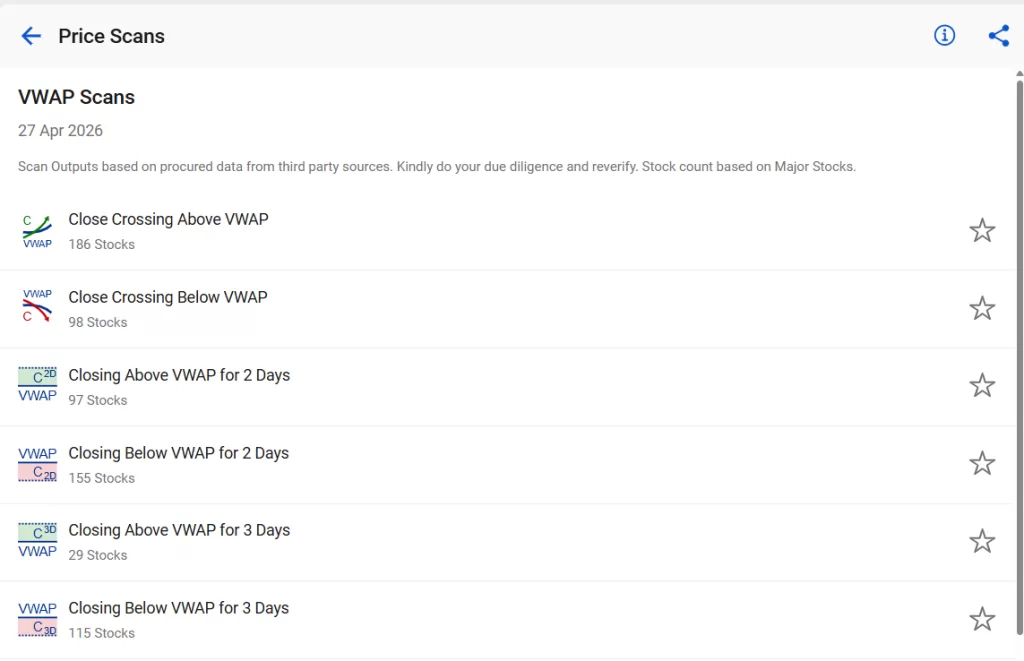Open results for Close Crossing Above VWAP

pos(168,219)
